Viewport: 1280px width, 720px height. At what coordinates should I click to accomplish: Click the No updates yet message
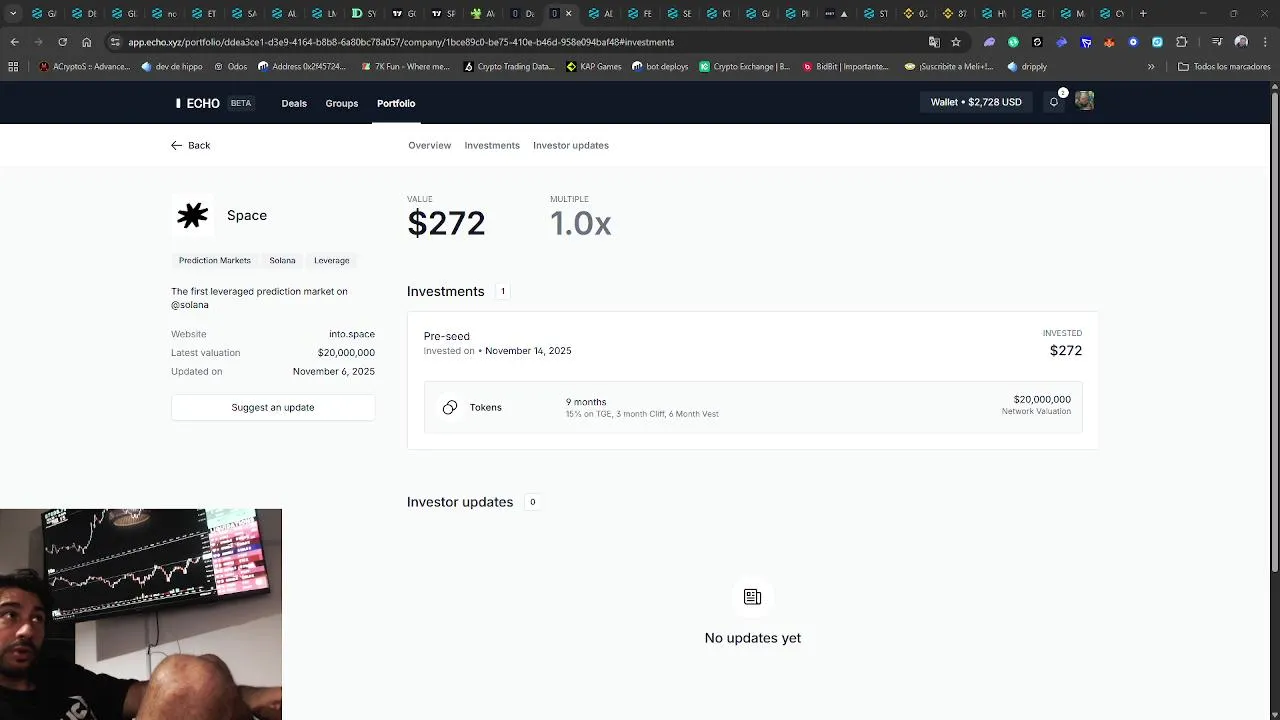click(753, 638)
